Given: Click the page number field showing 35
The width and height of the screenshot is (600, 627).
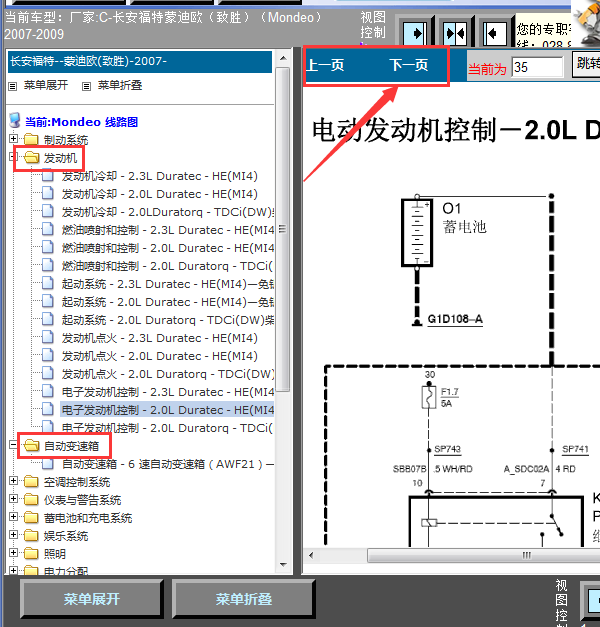Looking at the screenshot, I should [x=537, y=67].
